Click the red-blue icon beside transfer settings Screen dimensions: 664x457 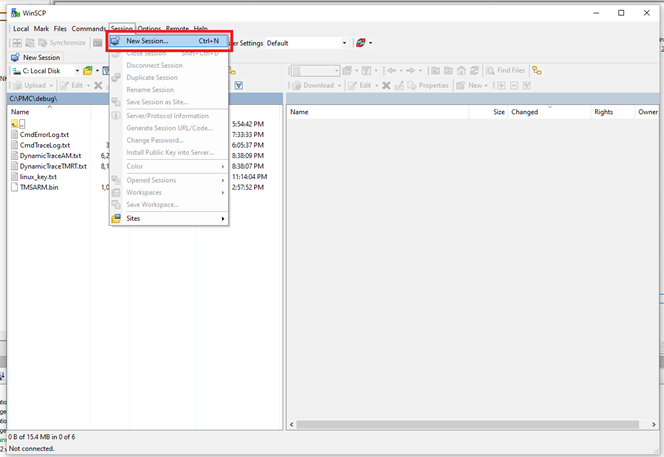click(361, 43)
